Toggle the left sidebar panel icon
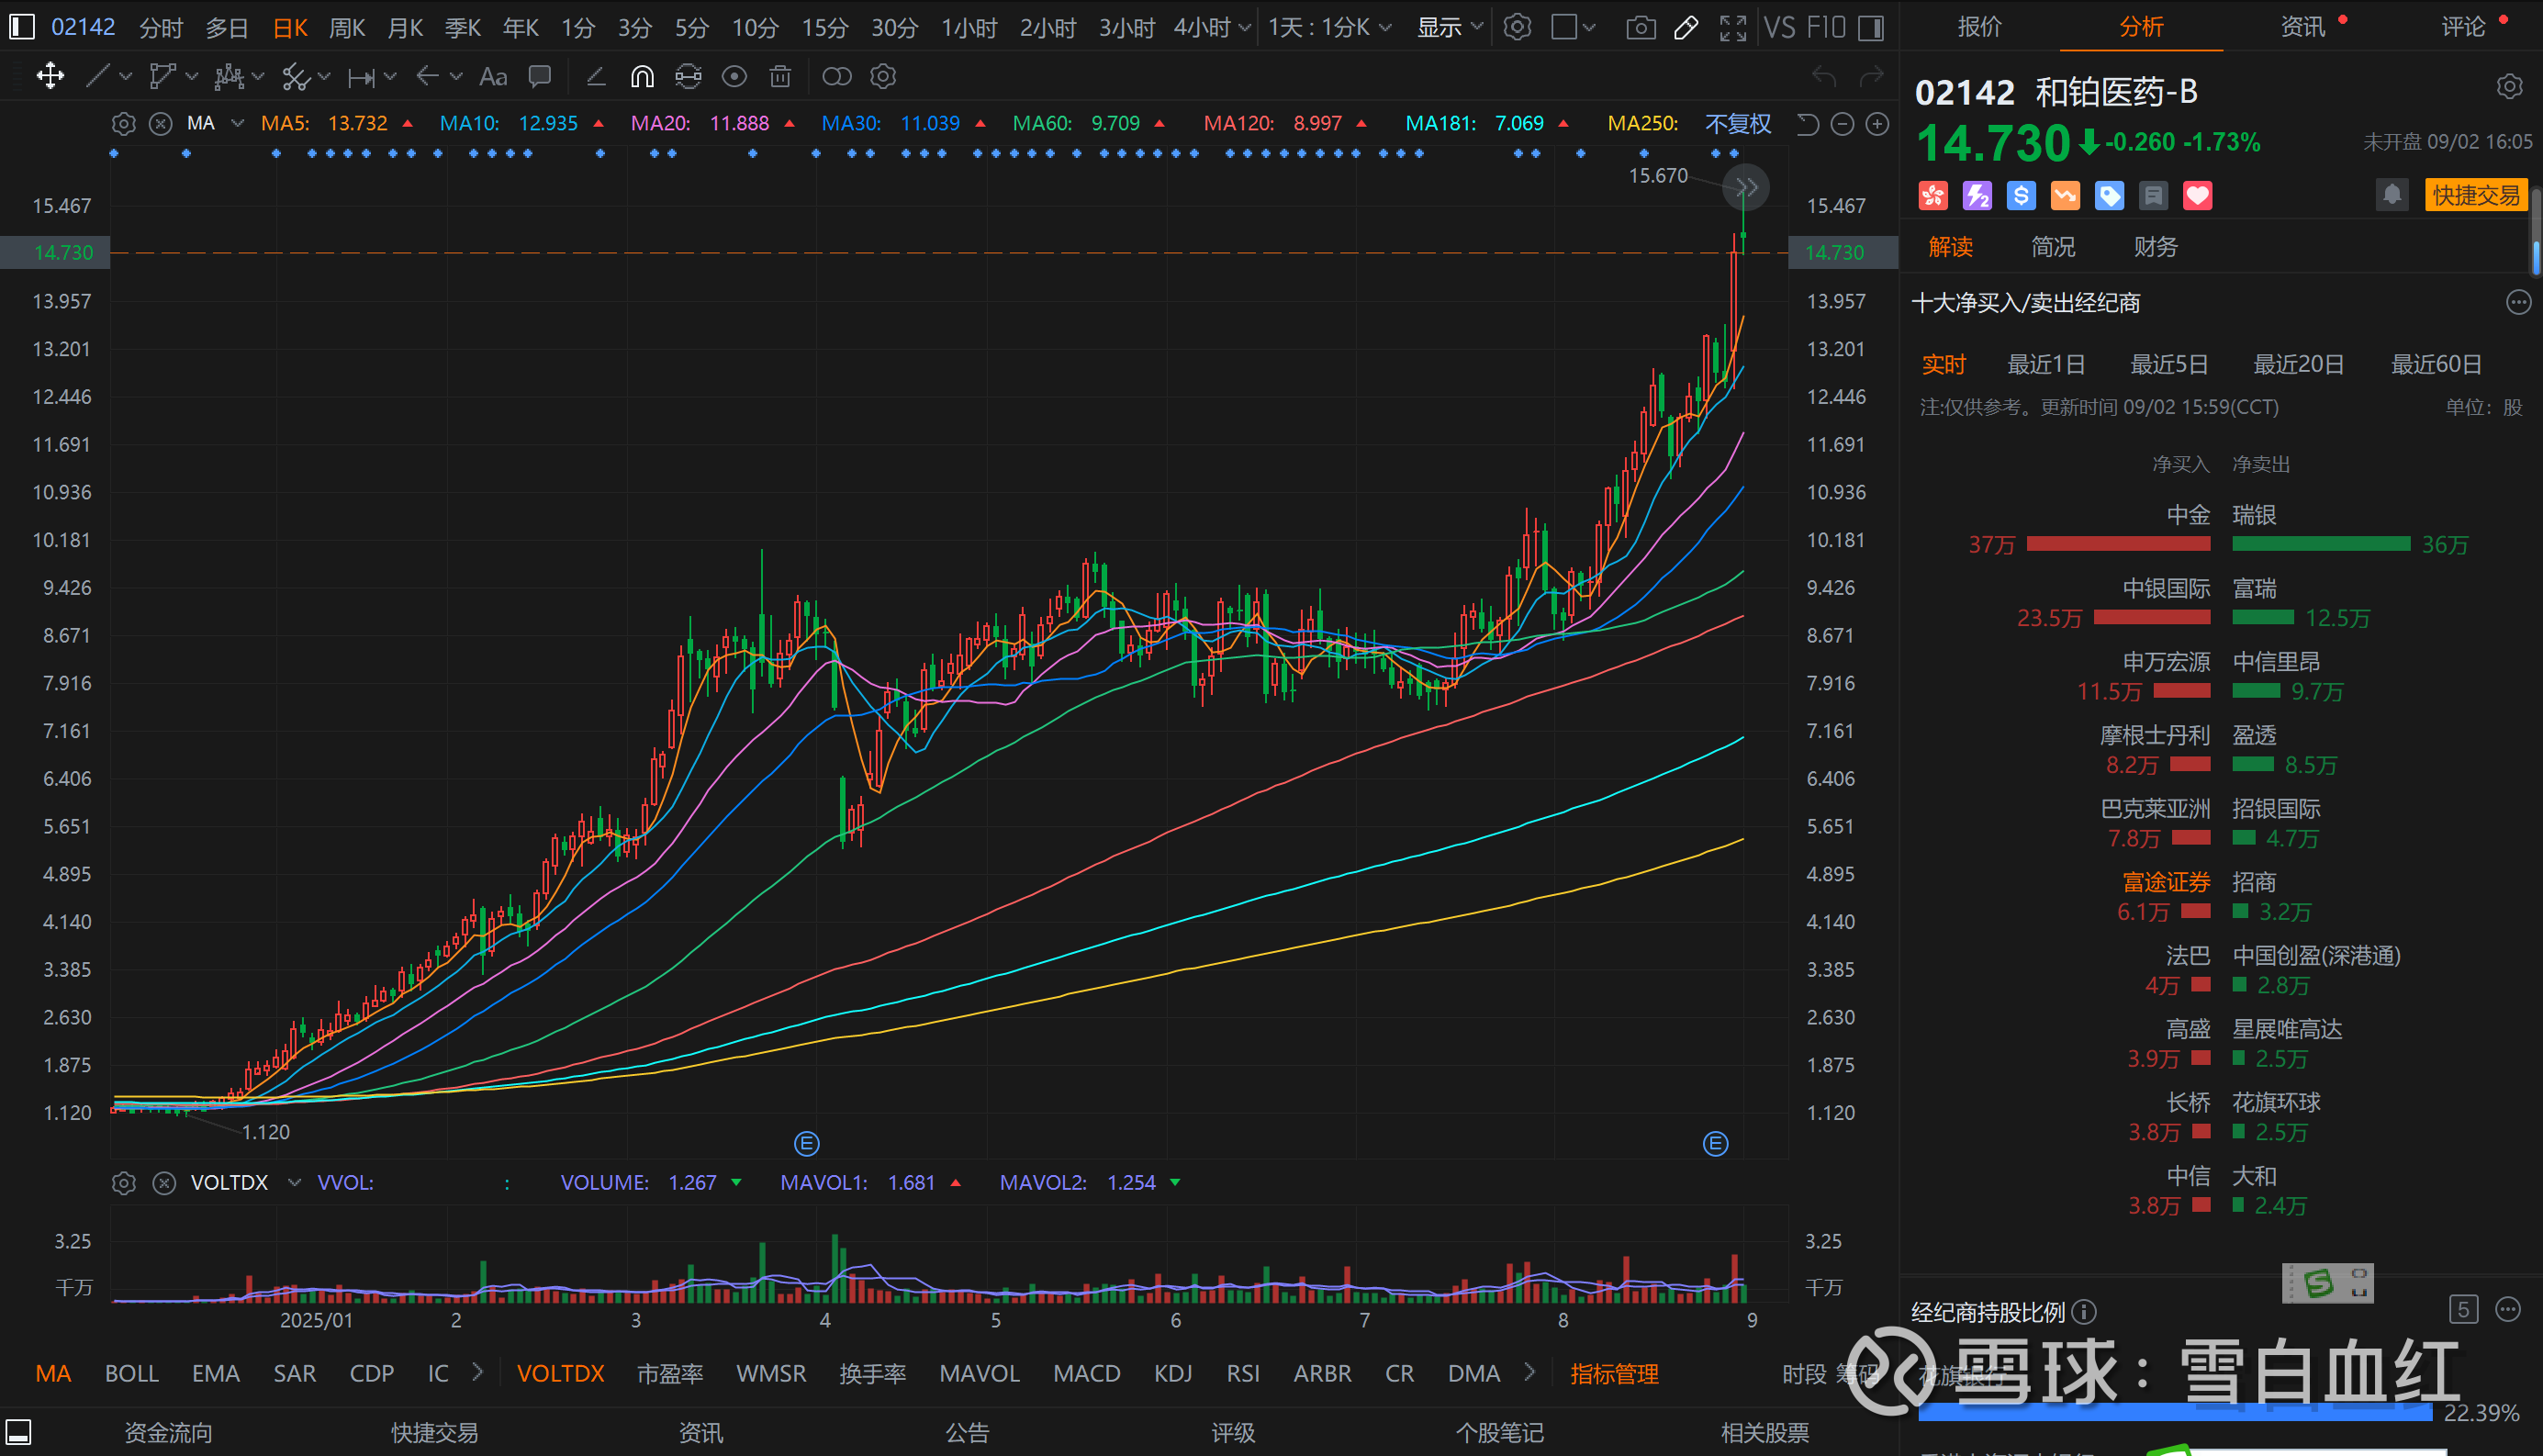Viewport: 2543px width, 1456px height. (22, 27)
